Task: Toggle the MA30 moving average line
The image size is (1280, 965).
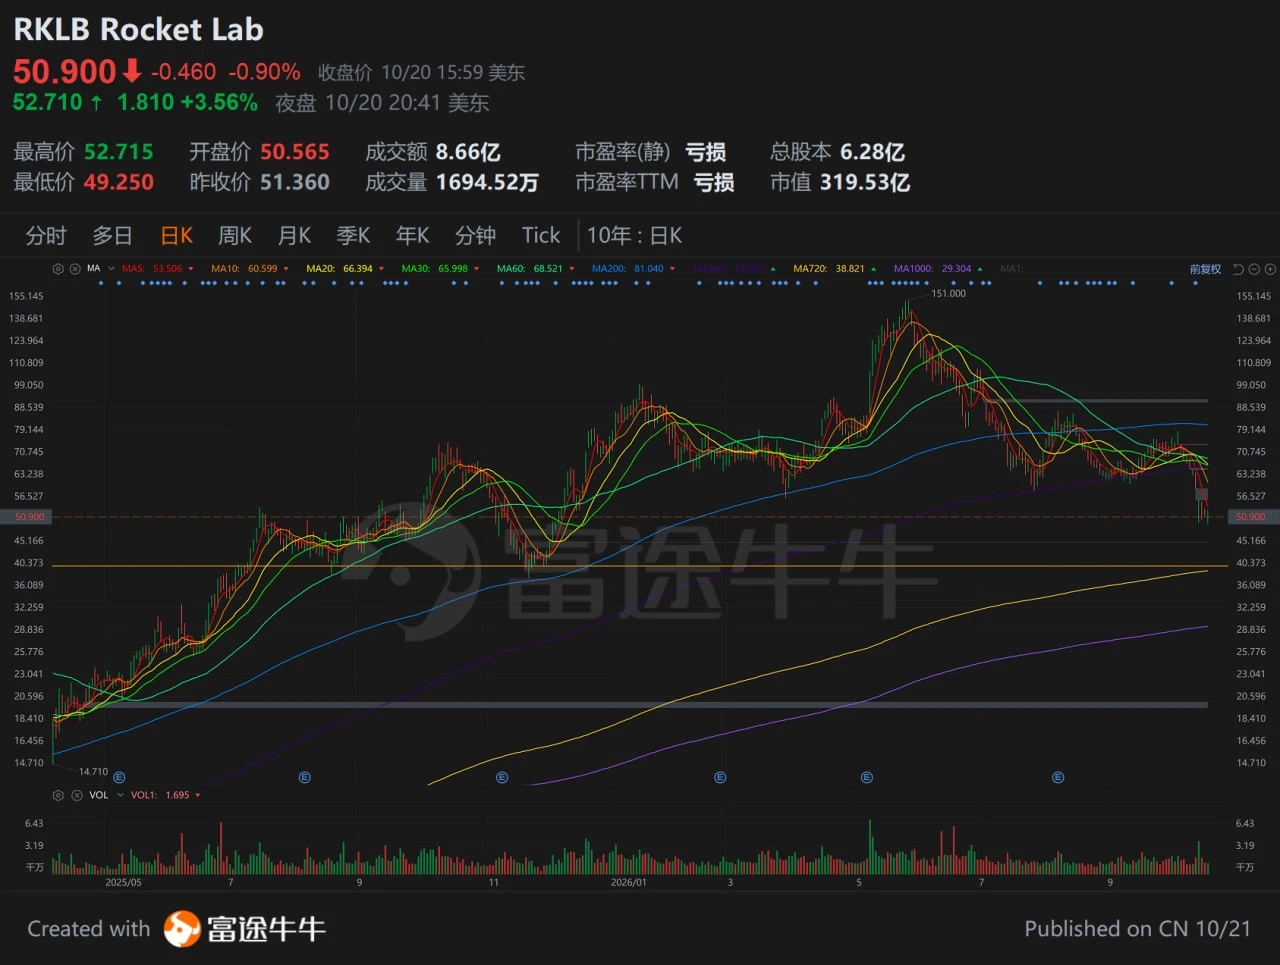Action: 440,269
